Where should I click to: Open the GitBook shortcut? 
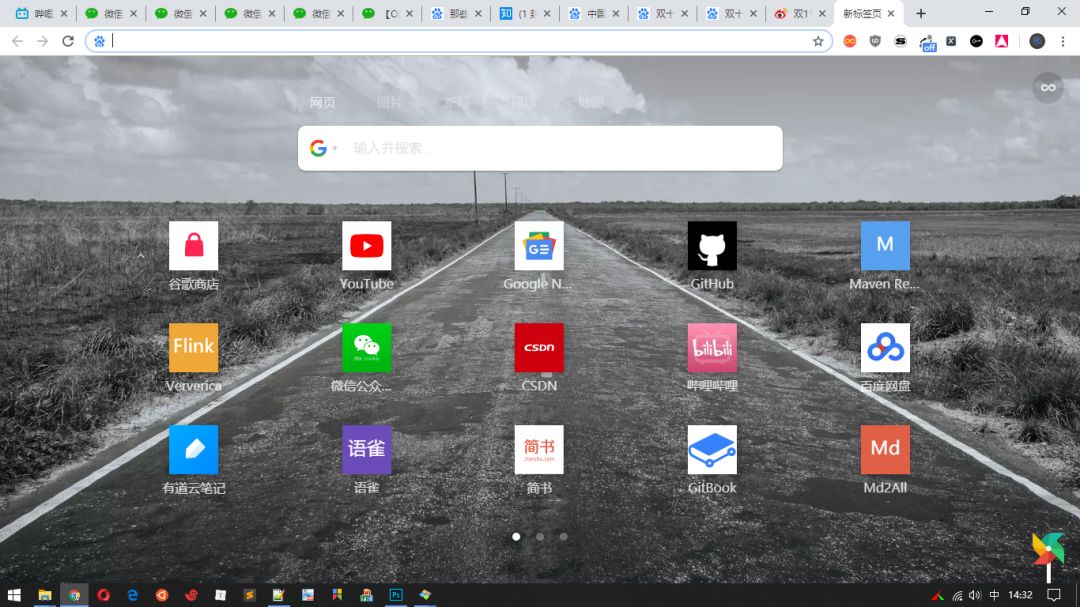(712, 450)
